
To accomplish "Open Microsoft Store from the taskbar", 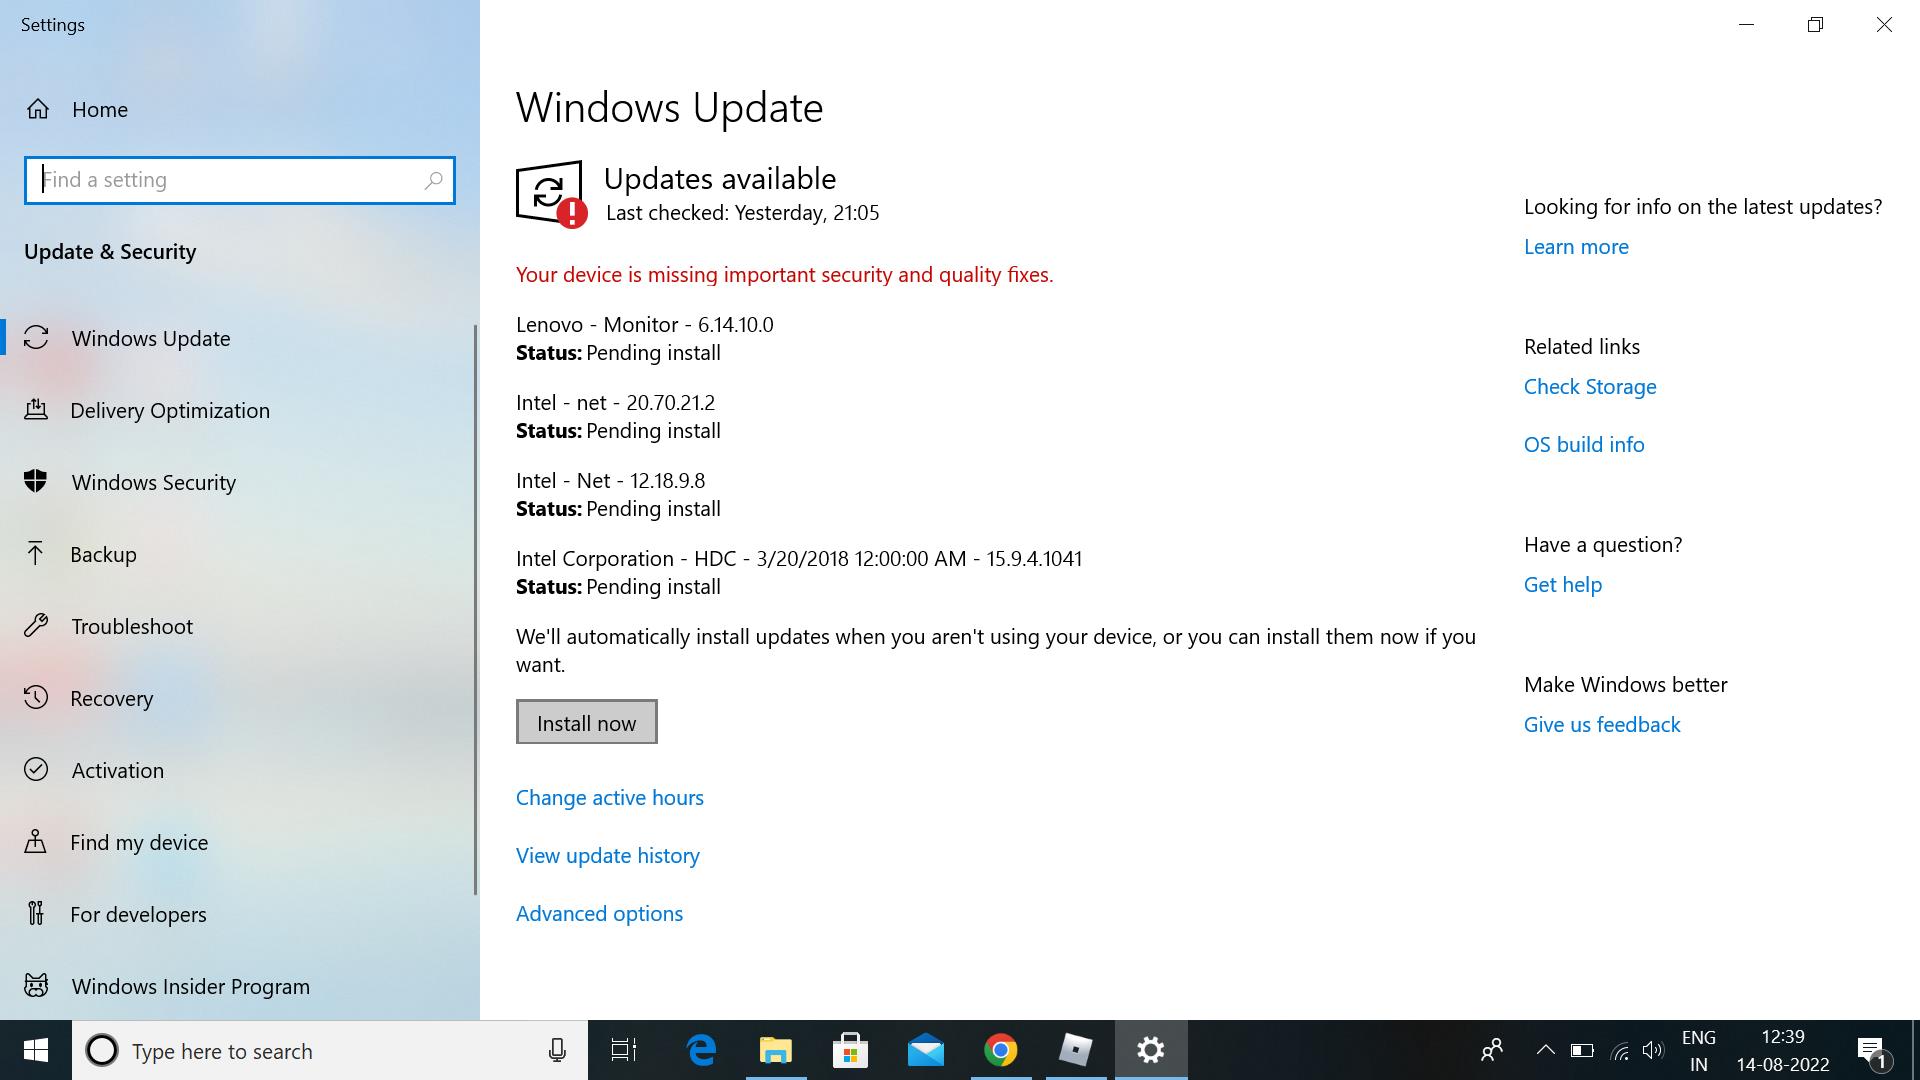I will pyautogui.click(x=850, y=1050).
